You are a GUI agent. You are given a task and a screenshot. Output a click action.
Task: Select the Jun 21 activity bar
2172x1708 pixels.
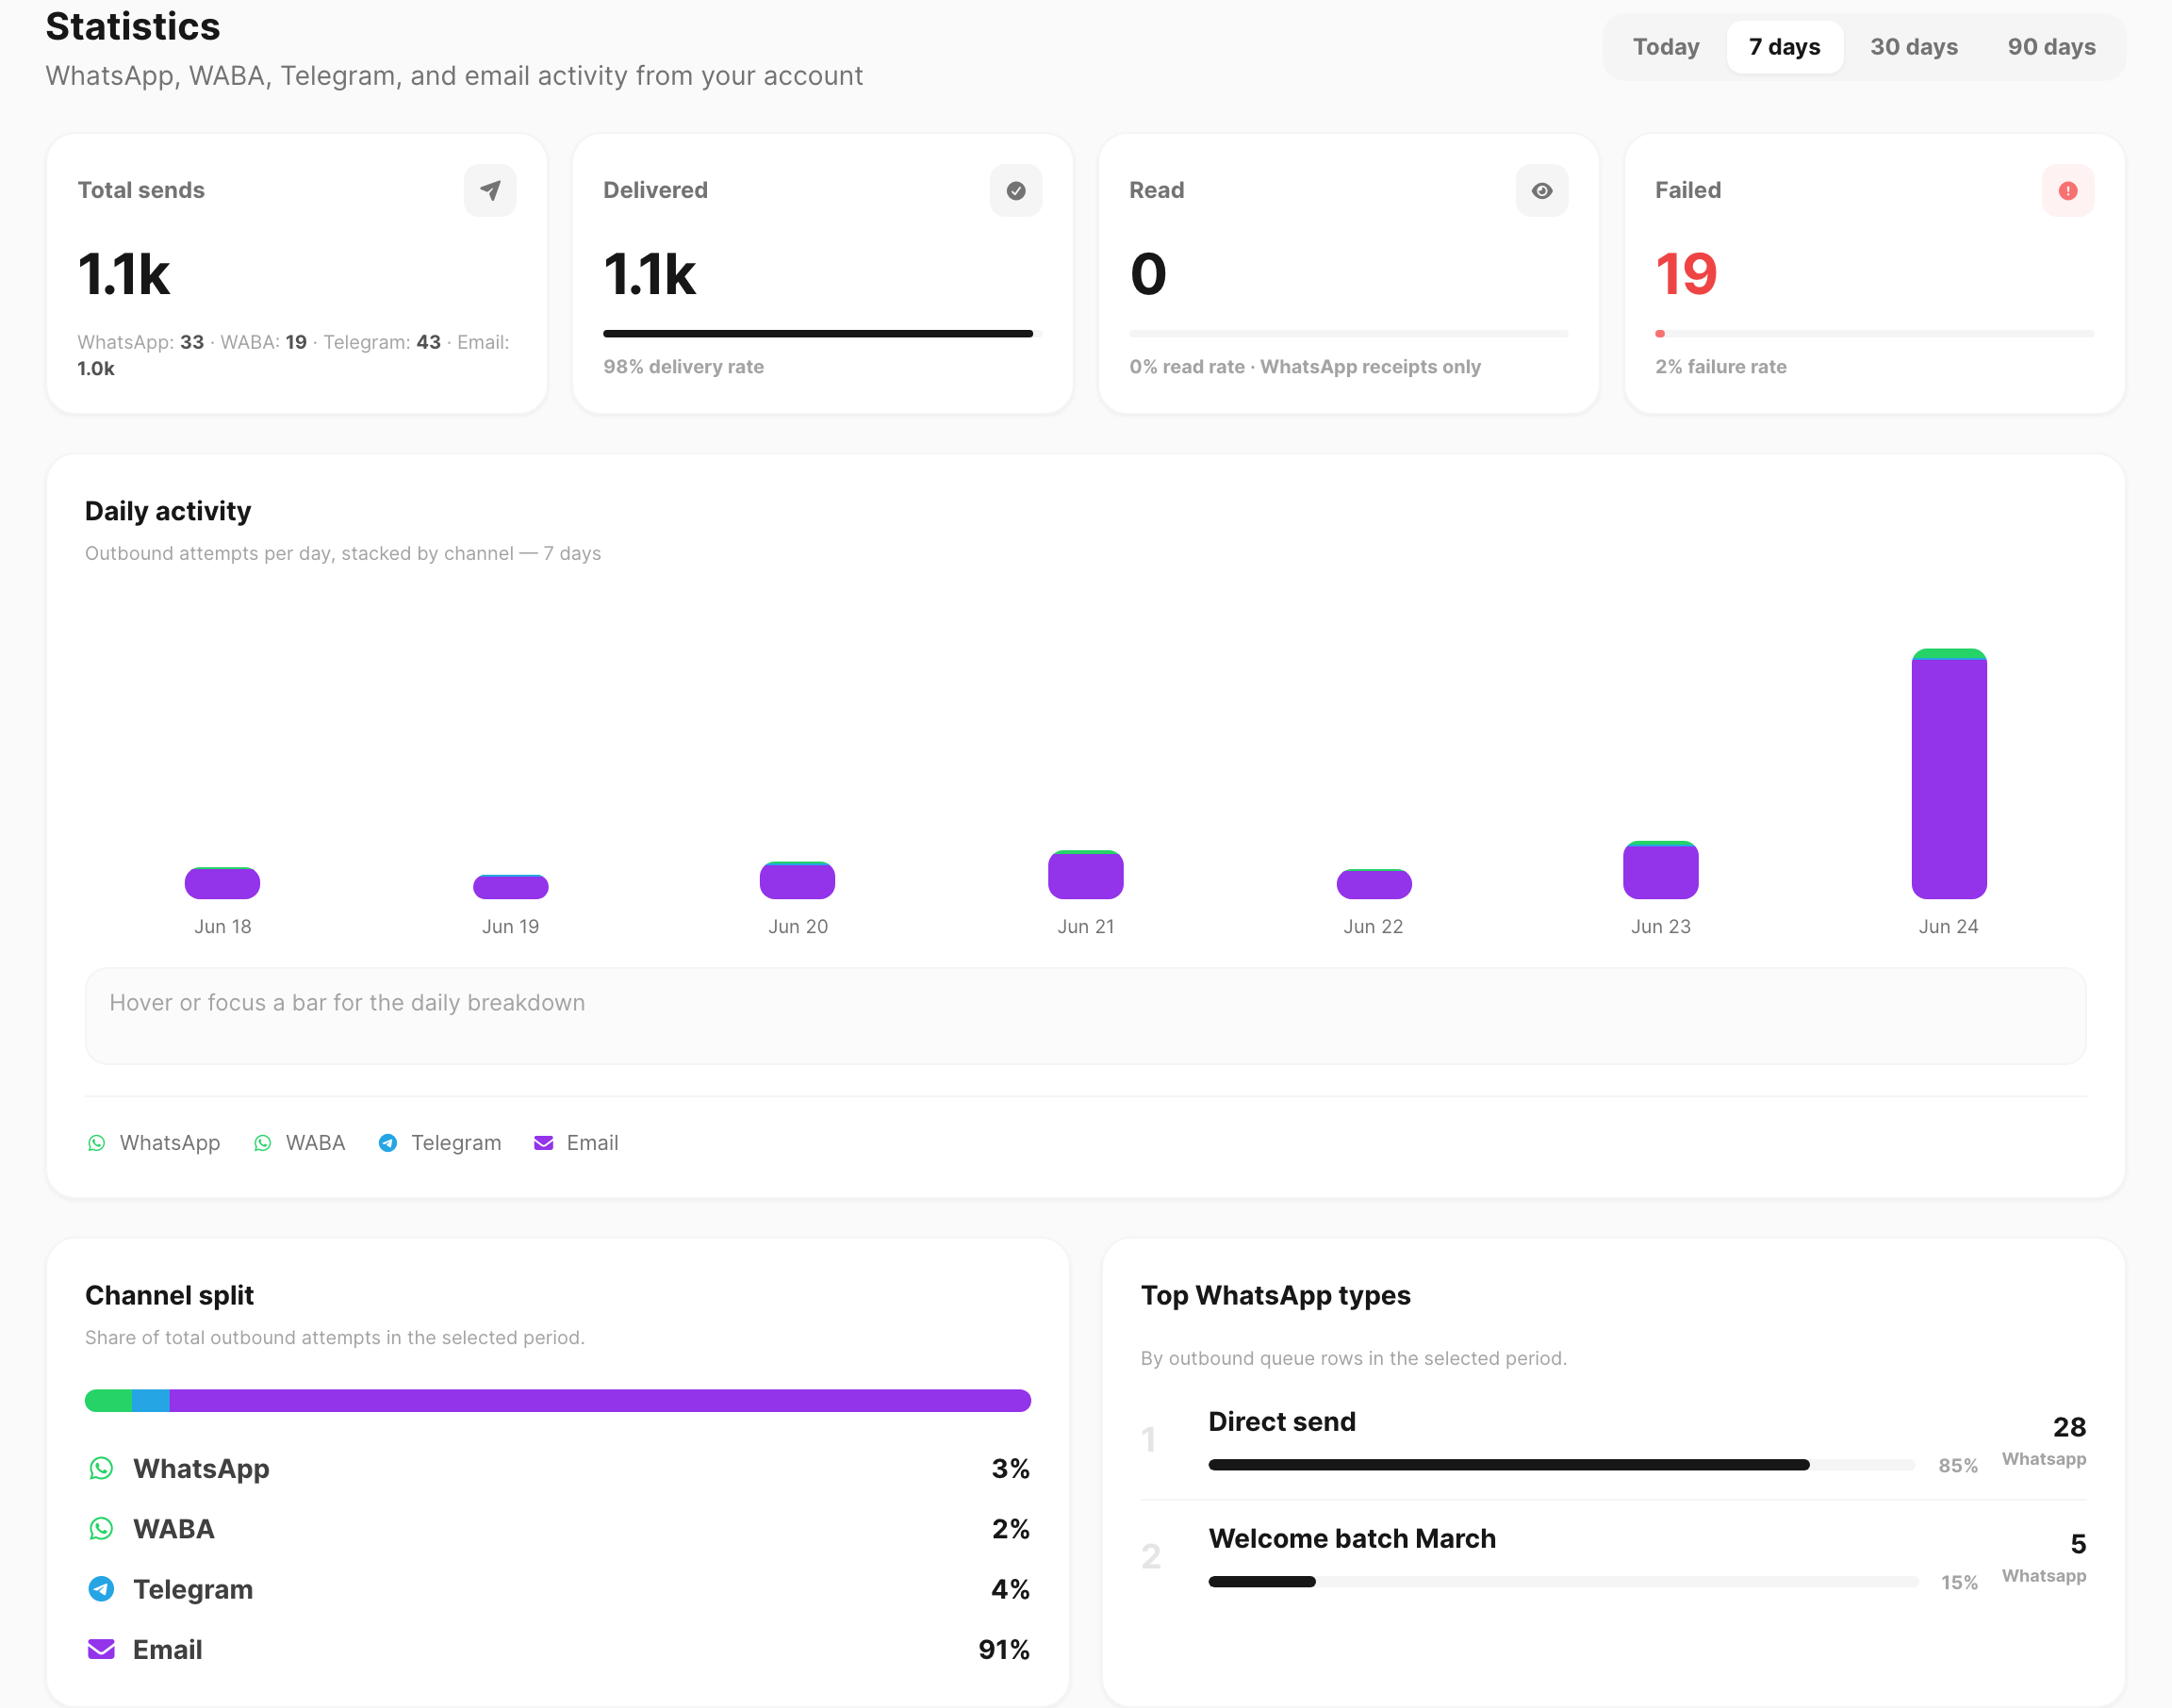point(1085,875)
